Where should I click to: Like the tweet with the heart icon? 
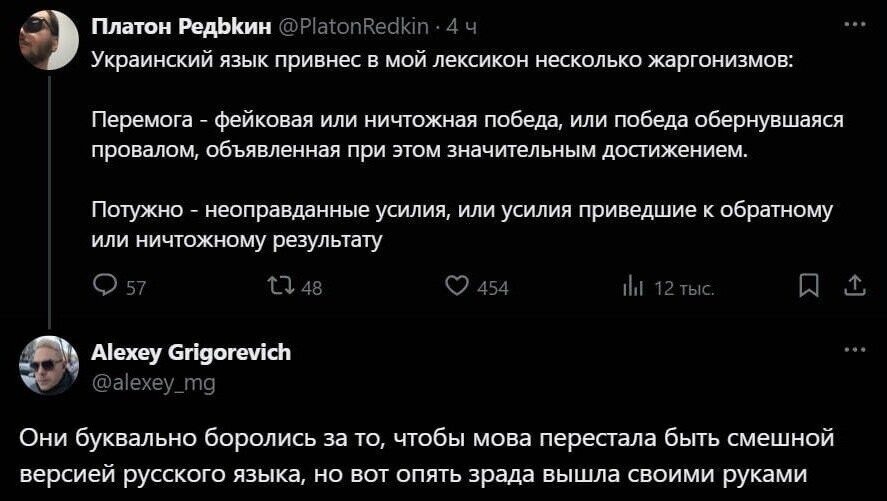tap(457, 286)
